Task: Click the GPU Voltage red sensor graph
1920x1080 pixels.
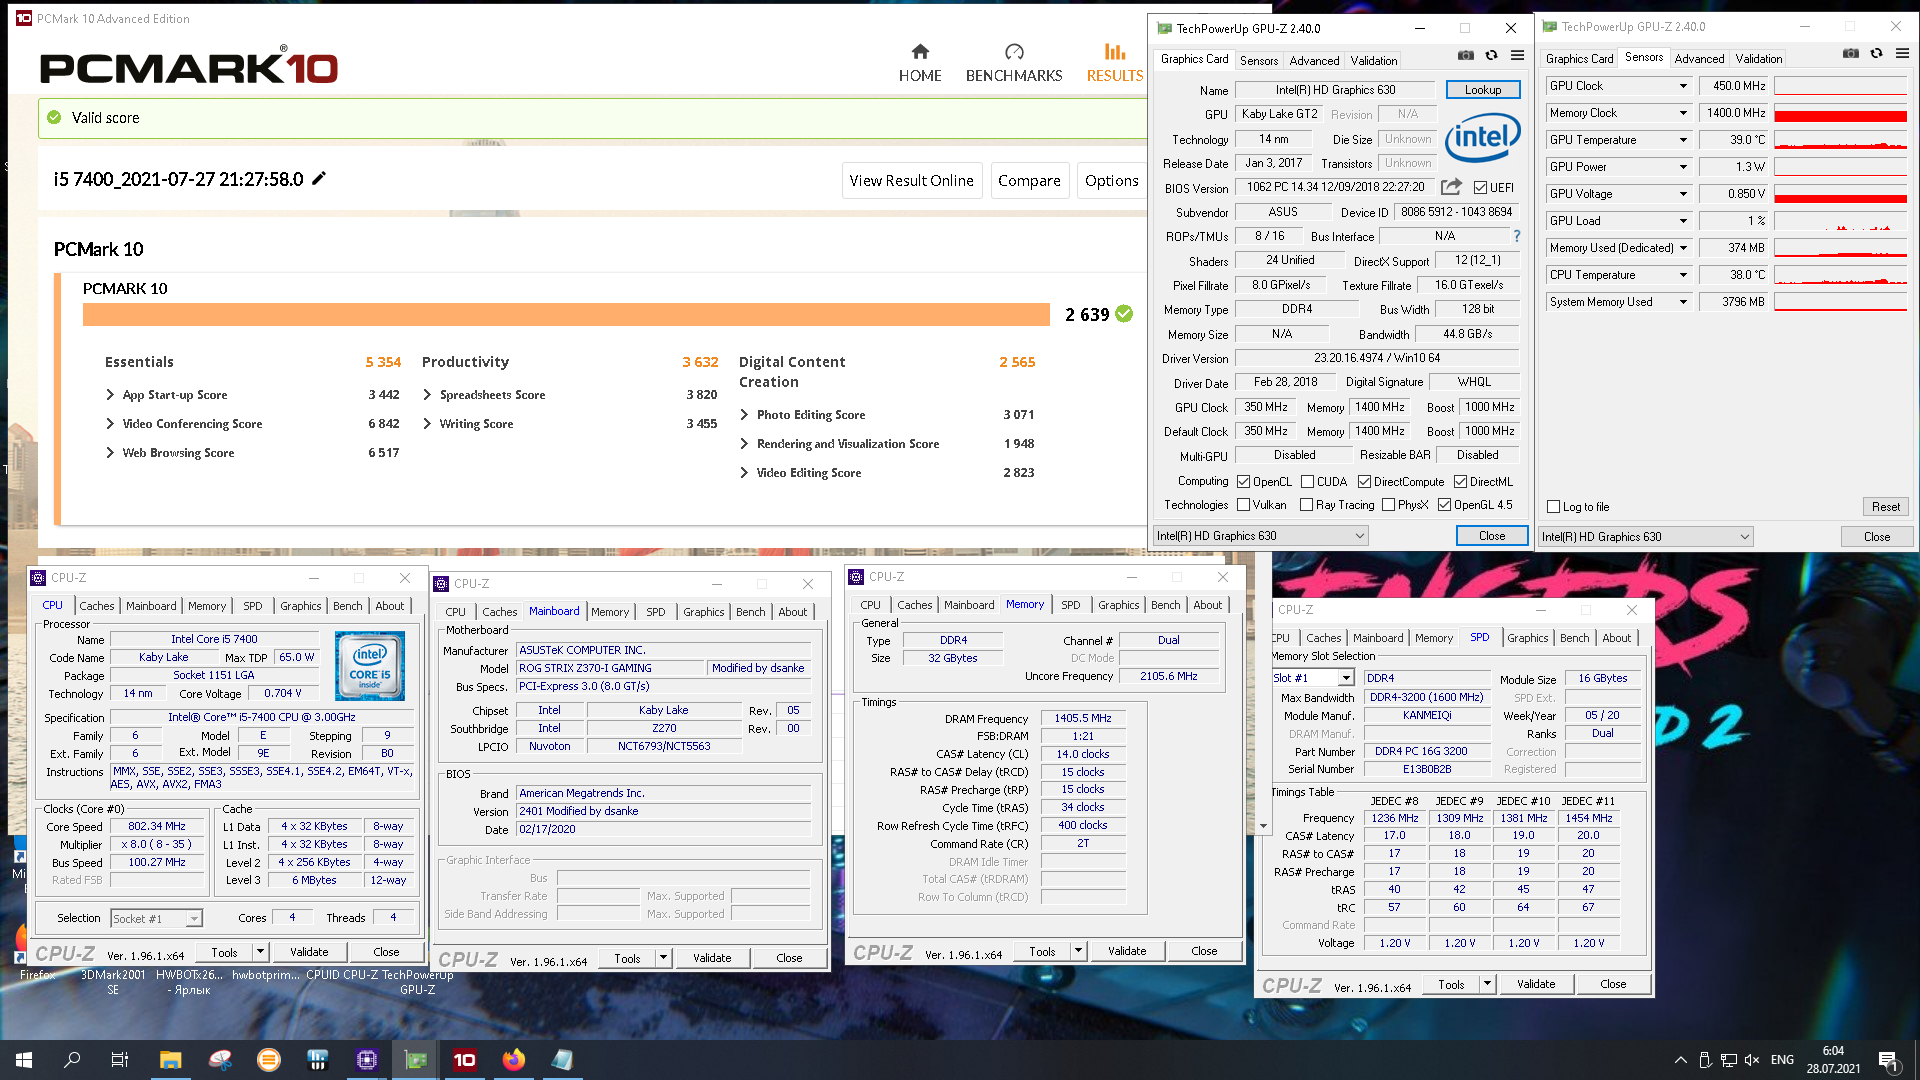Action: coord(1840,194)
